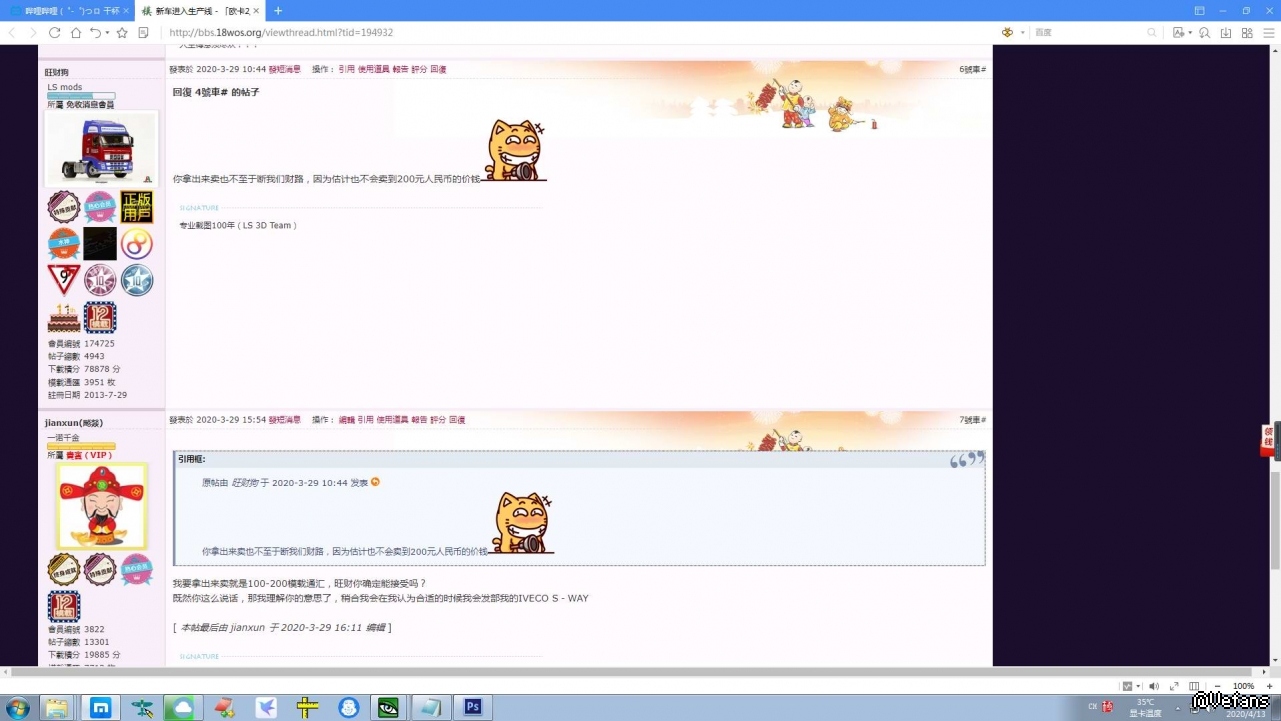Click 回復 in the 7號車 post

pos(457,420)
